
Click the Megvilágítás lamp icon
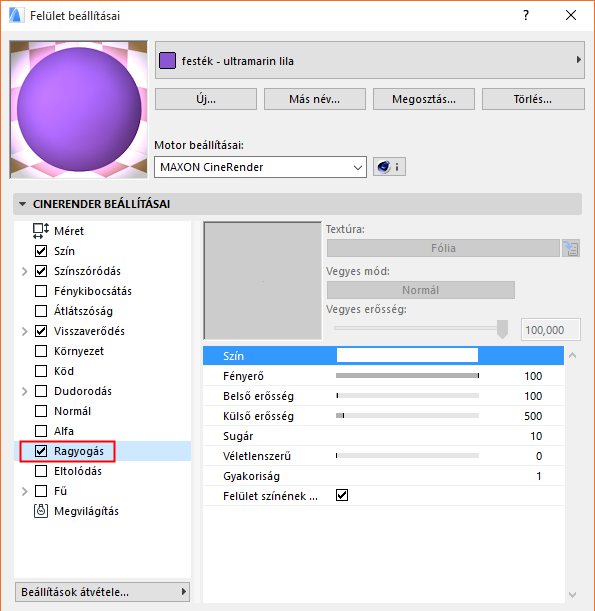click(x=41, y=510)
